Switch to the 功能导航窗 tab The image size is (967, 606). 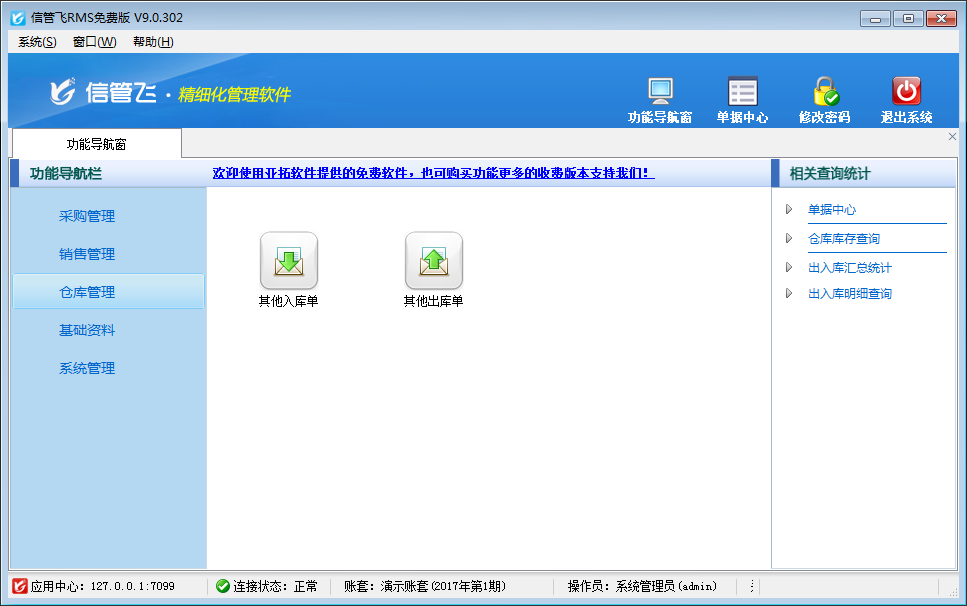pos(96,144)
